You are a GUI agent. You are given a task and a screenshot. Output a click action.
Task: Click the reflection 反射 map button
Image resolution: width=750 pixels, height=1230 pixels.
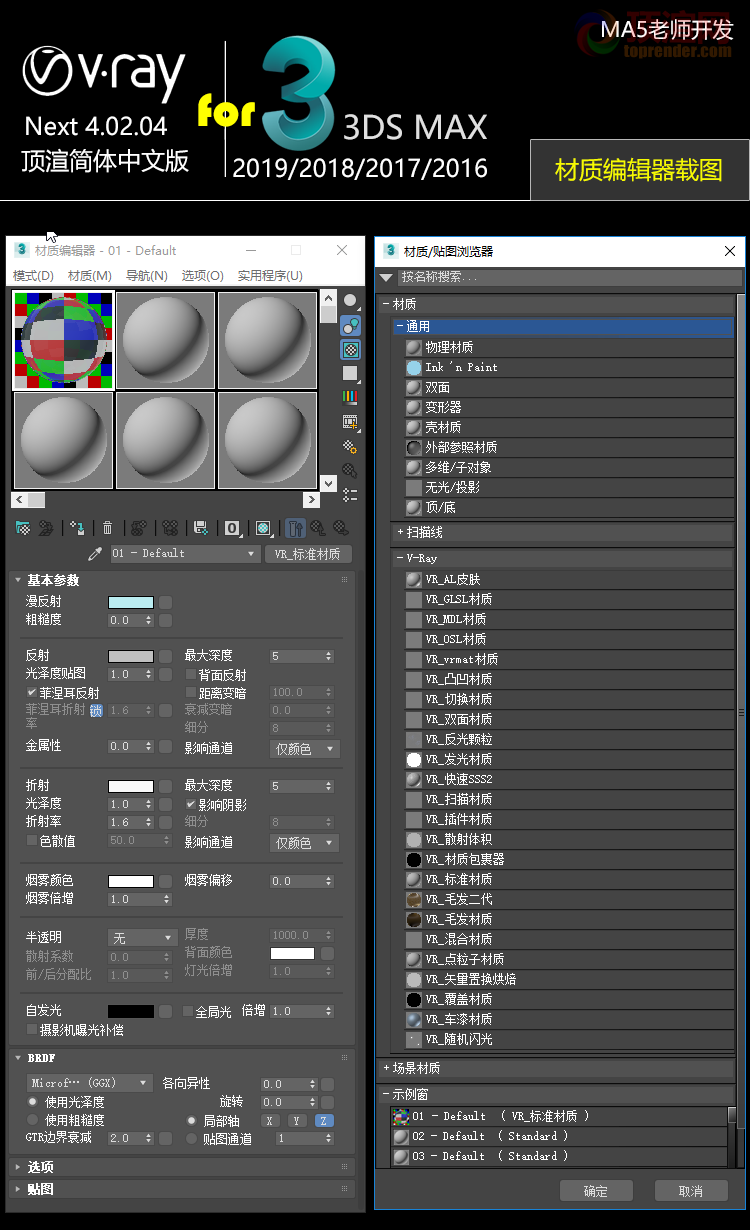coord(166,656)
